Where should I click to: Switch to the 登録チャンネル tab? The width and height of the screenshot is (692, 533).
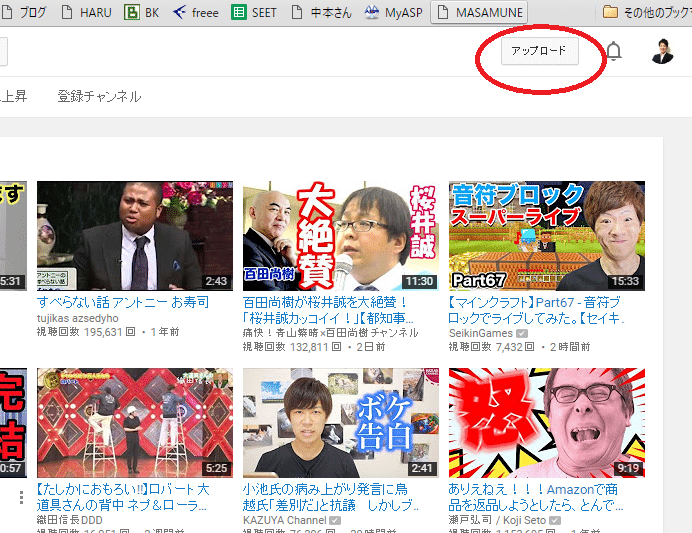coord(99,97)
